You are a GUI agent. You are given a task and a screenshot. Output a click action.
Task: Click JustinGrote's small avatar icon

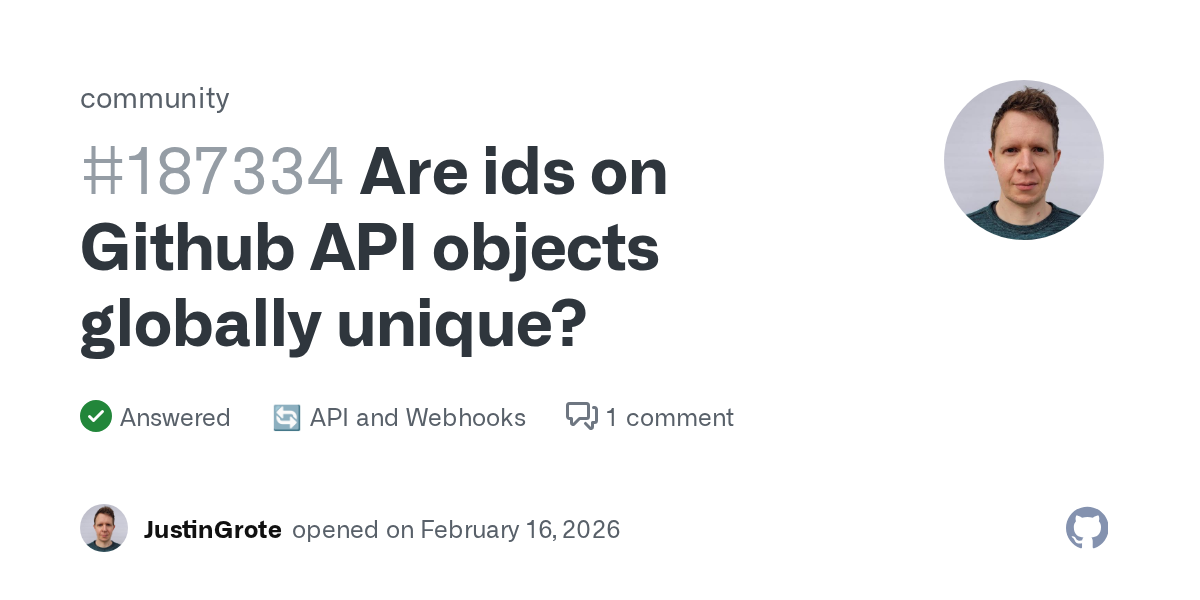[x=104, y=528]
